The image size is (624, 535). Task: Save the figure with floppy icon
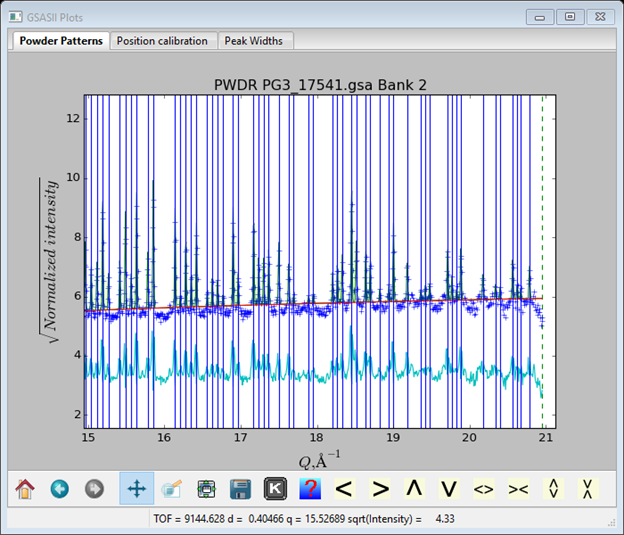pyautogui.click(x=240, y=489)
